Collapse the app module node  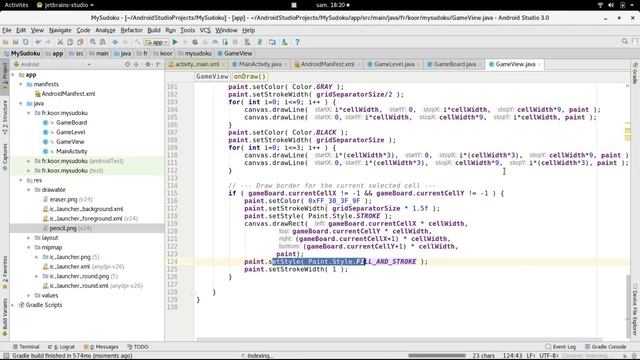[13, 75]
